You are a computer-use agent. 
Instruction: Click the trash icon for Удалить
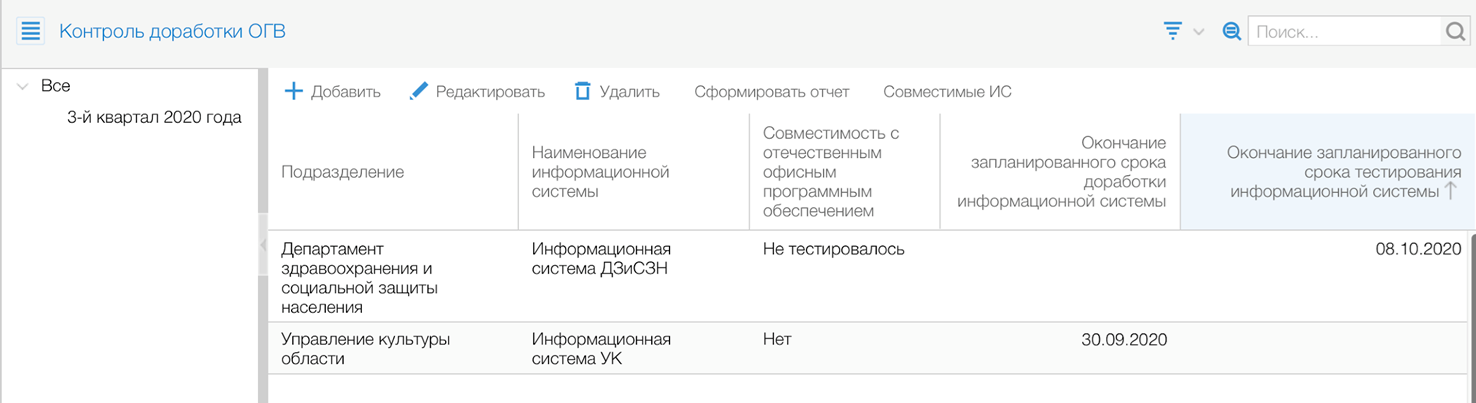coord(582,92)
